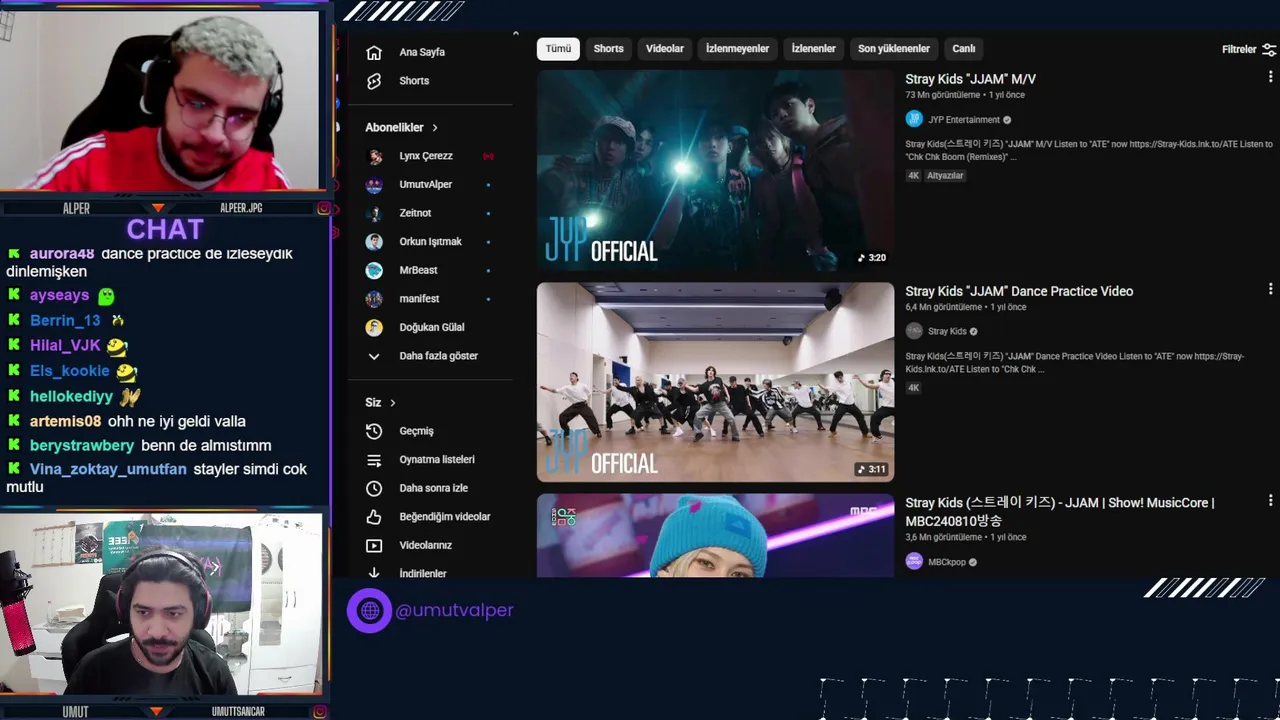The width and height of the screenshot is (1280, 720).
Task: Open the Dance Practice video thumbnail
Action: tap(715, 382)
